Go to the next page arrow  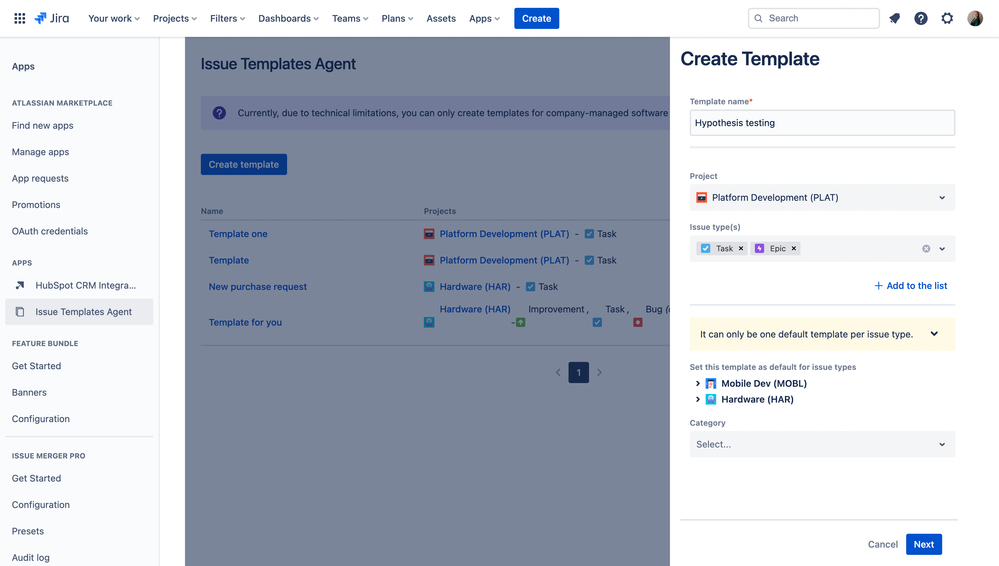click(x=599, y=372)
